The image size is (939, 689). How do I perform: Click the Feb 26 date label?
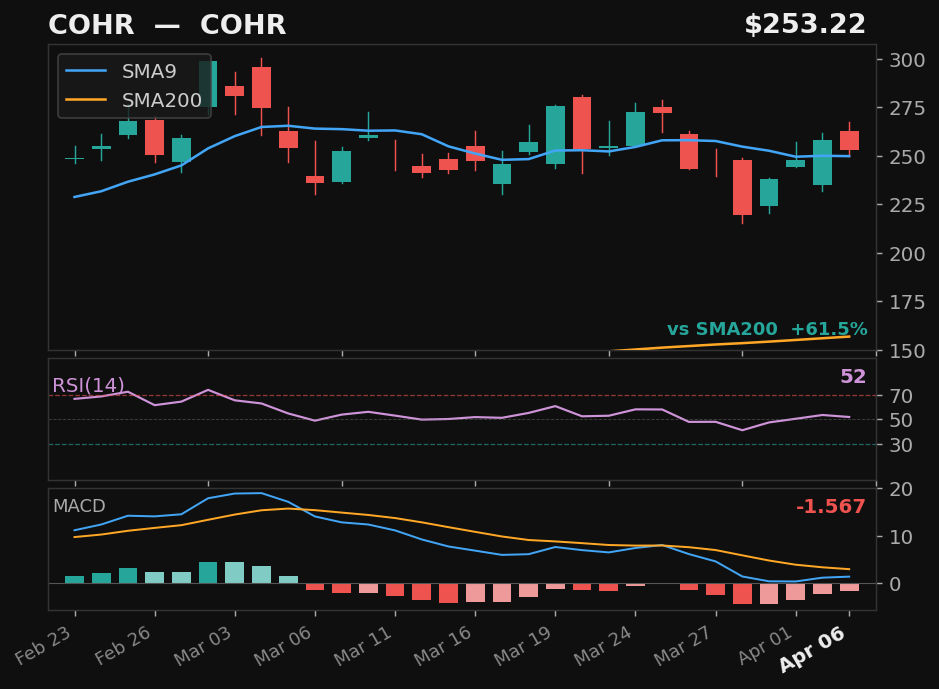coord(125,645)
